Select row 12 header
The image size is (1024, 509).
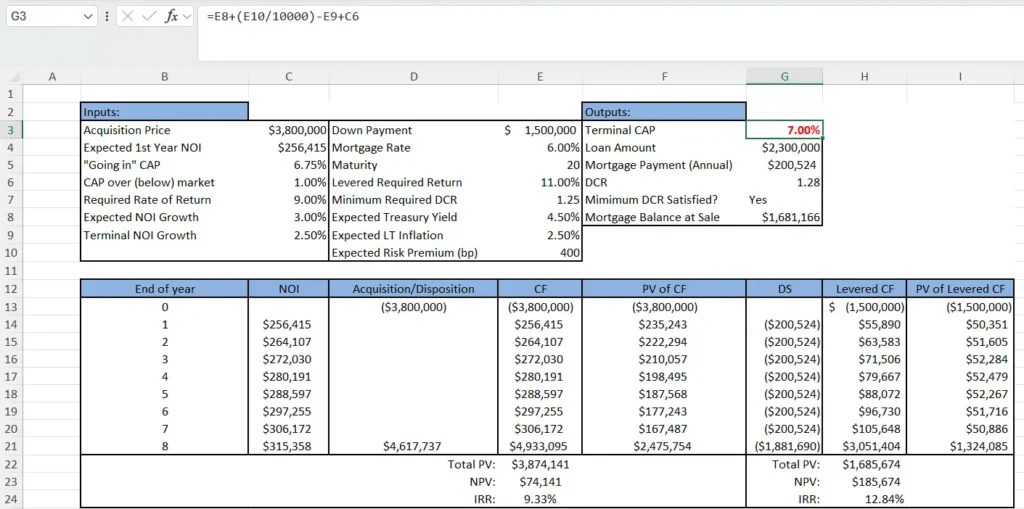[x=11, y=289]
